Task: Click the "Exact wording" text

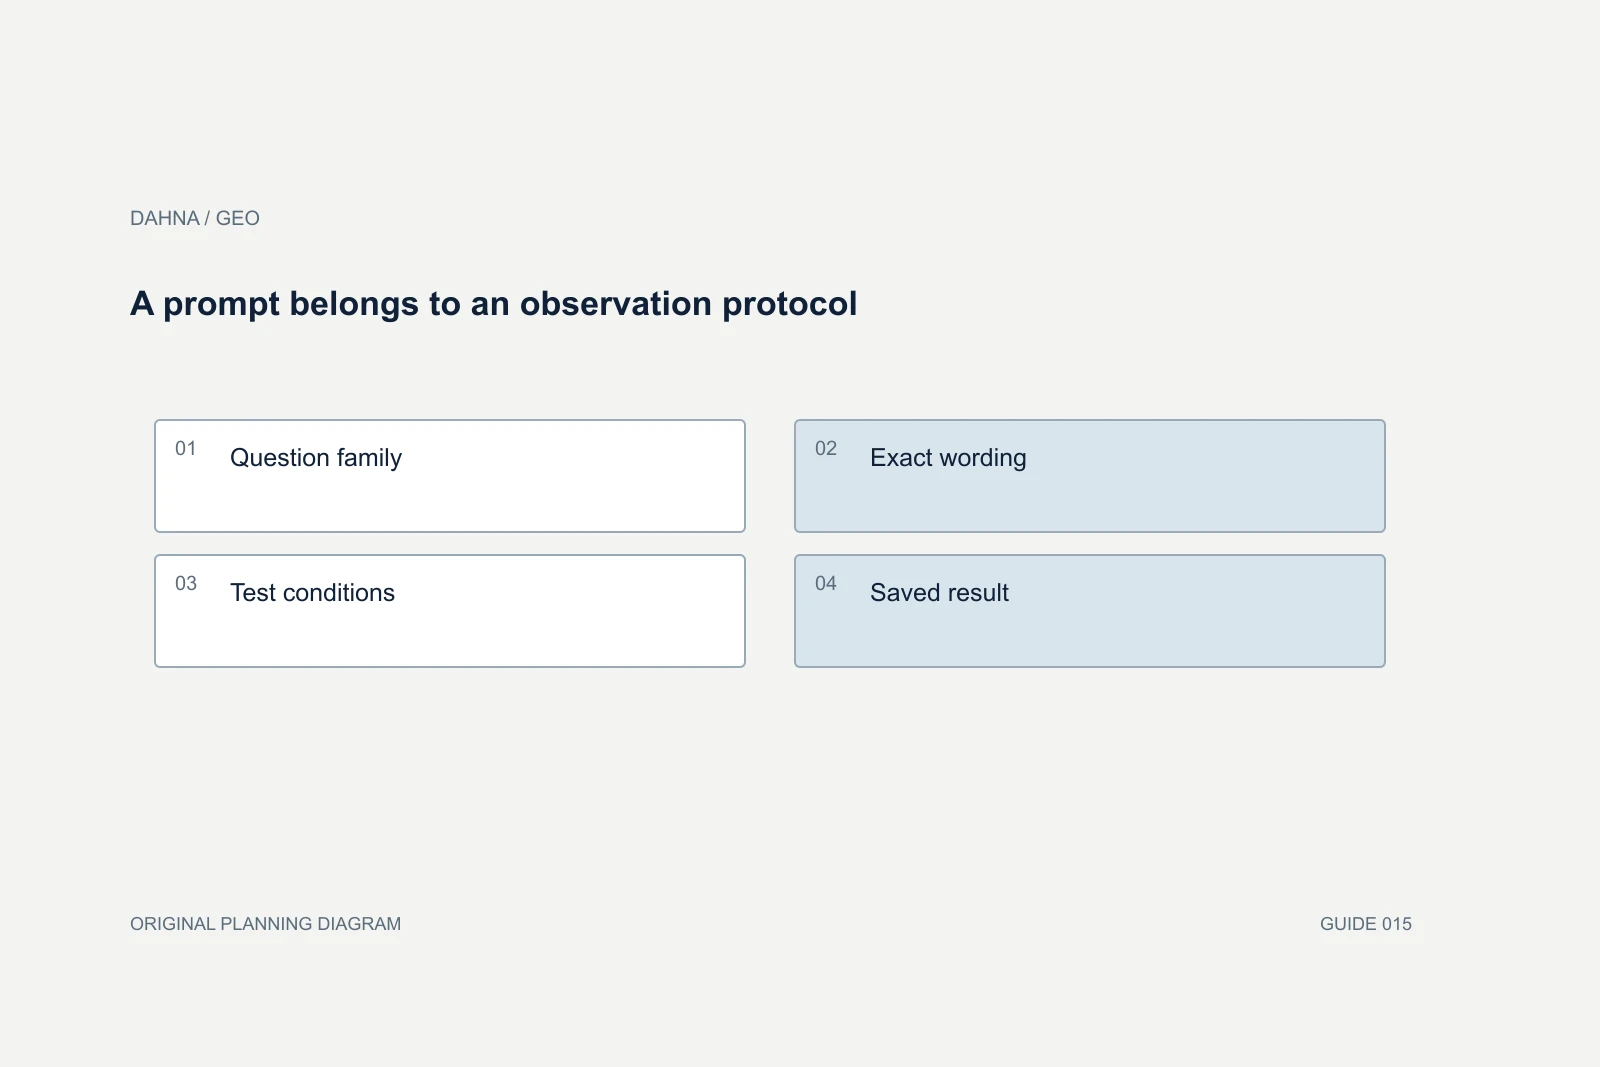Action: point(948,458)
